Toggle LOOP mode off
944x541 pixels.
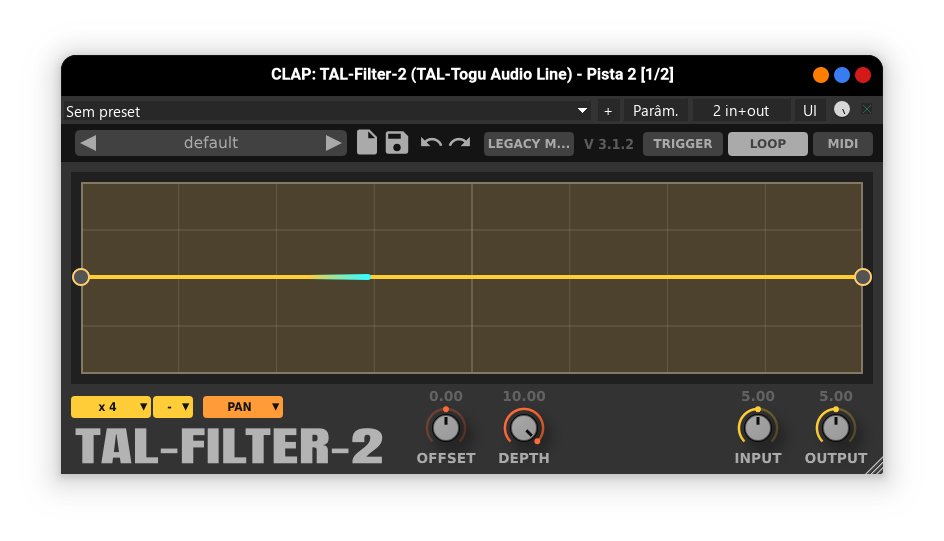point(768,144)
